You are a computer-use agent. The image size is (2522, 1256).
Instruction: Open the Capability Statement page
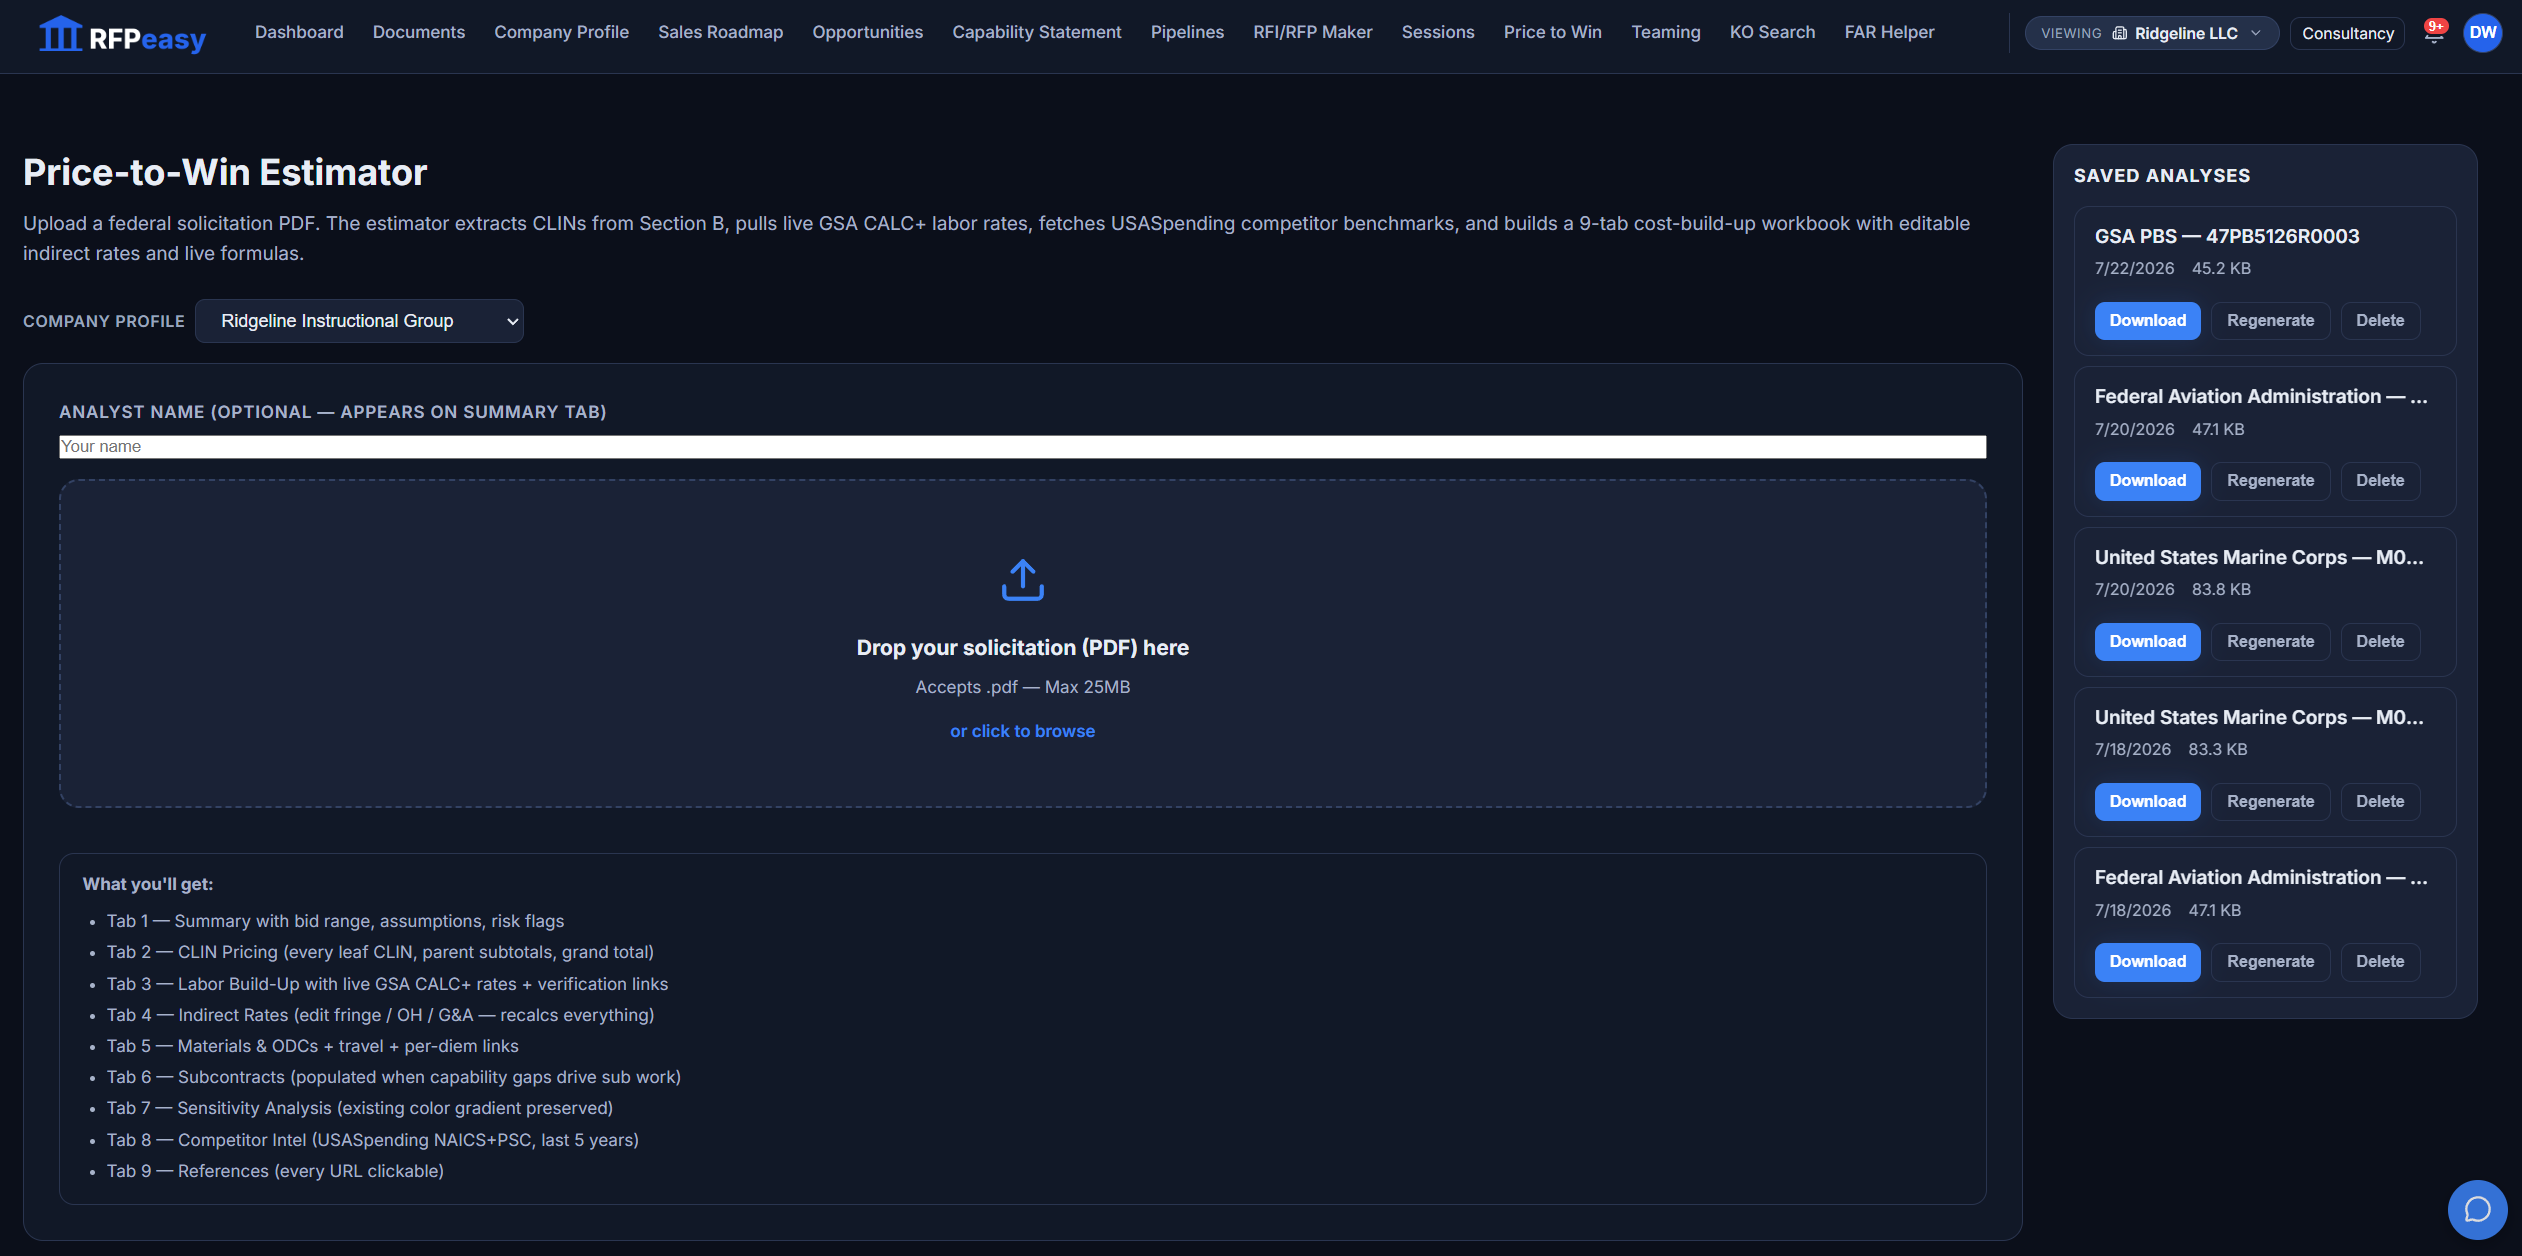(x=1036, y=32)
